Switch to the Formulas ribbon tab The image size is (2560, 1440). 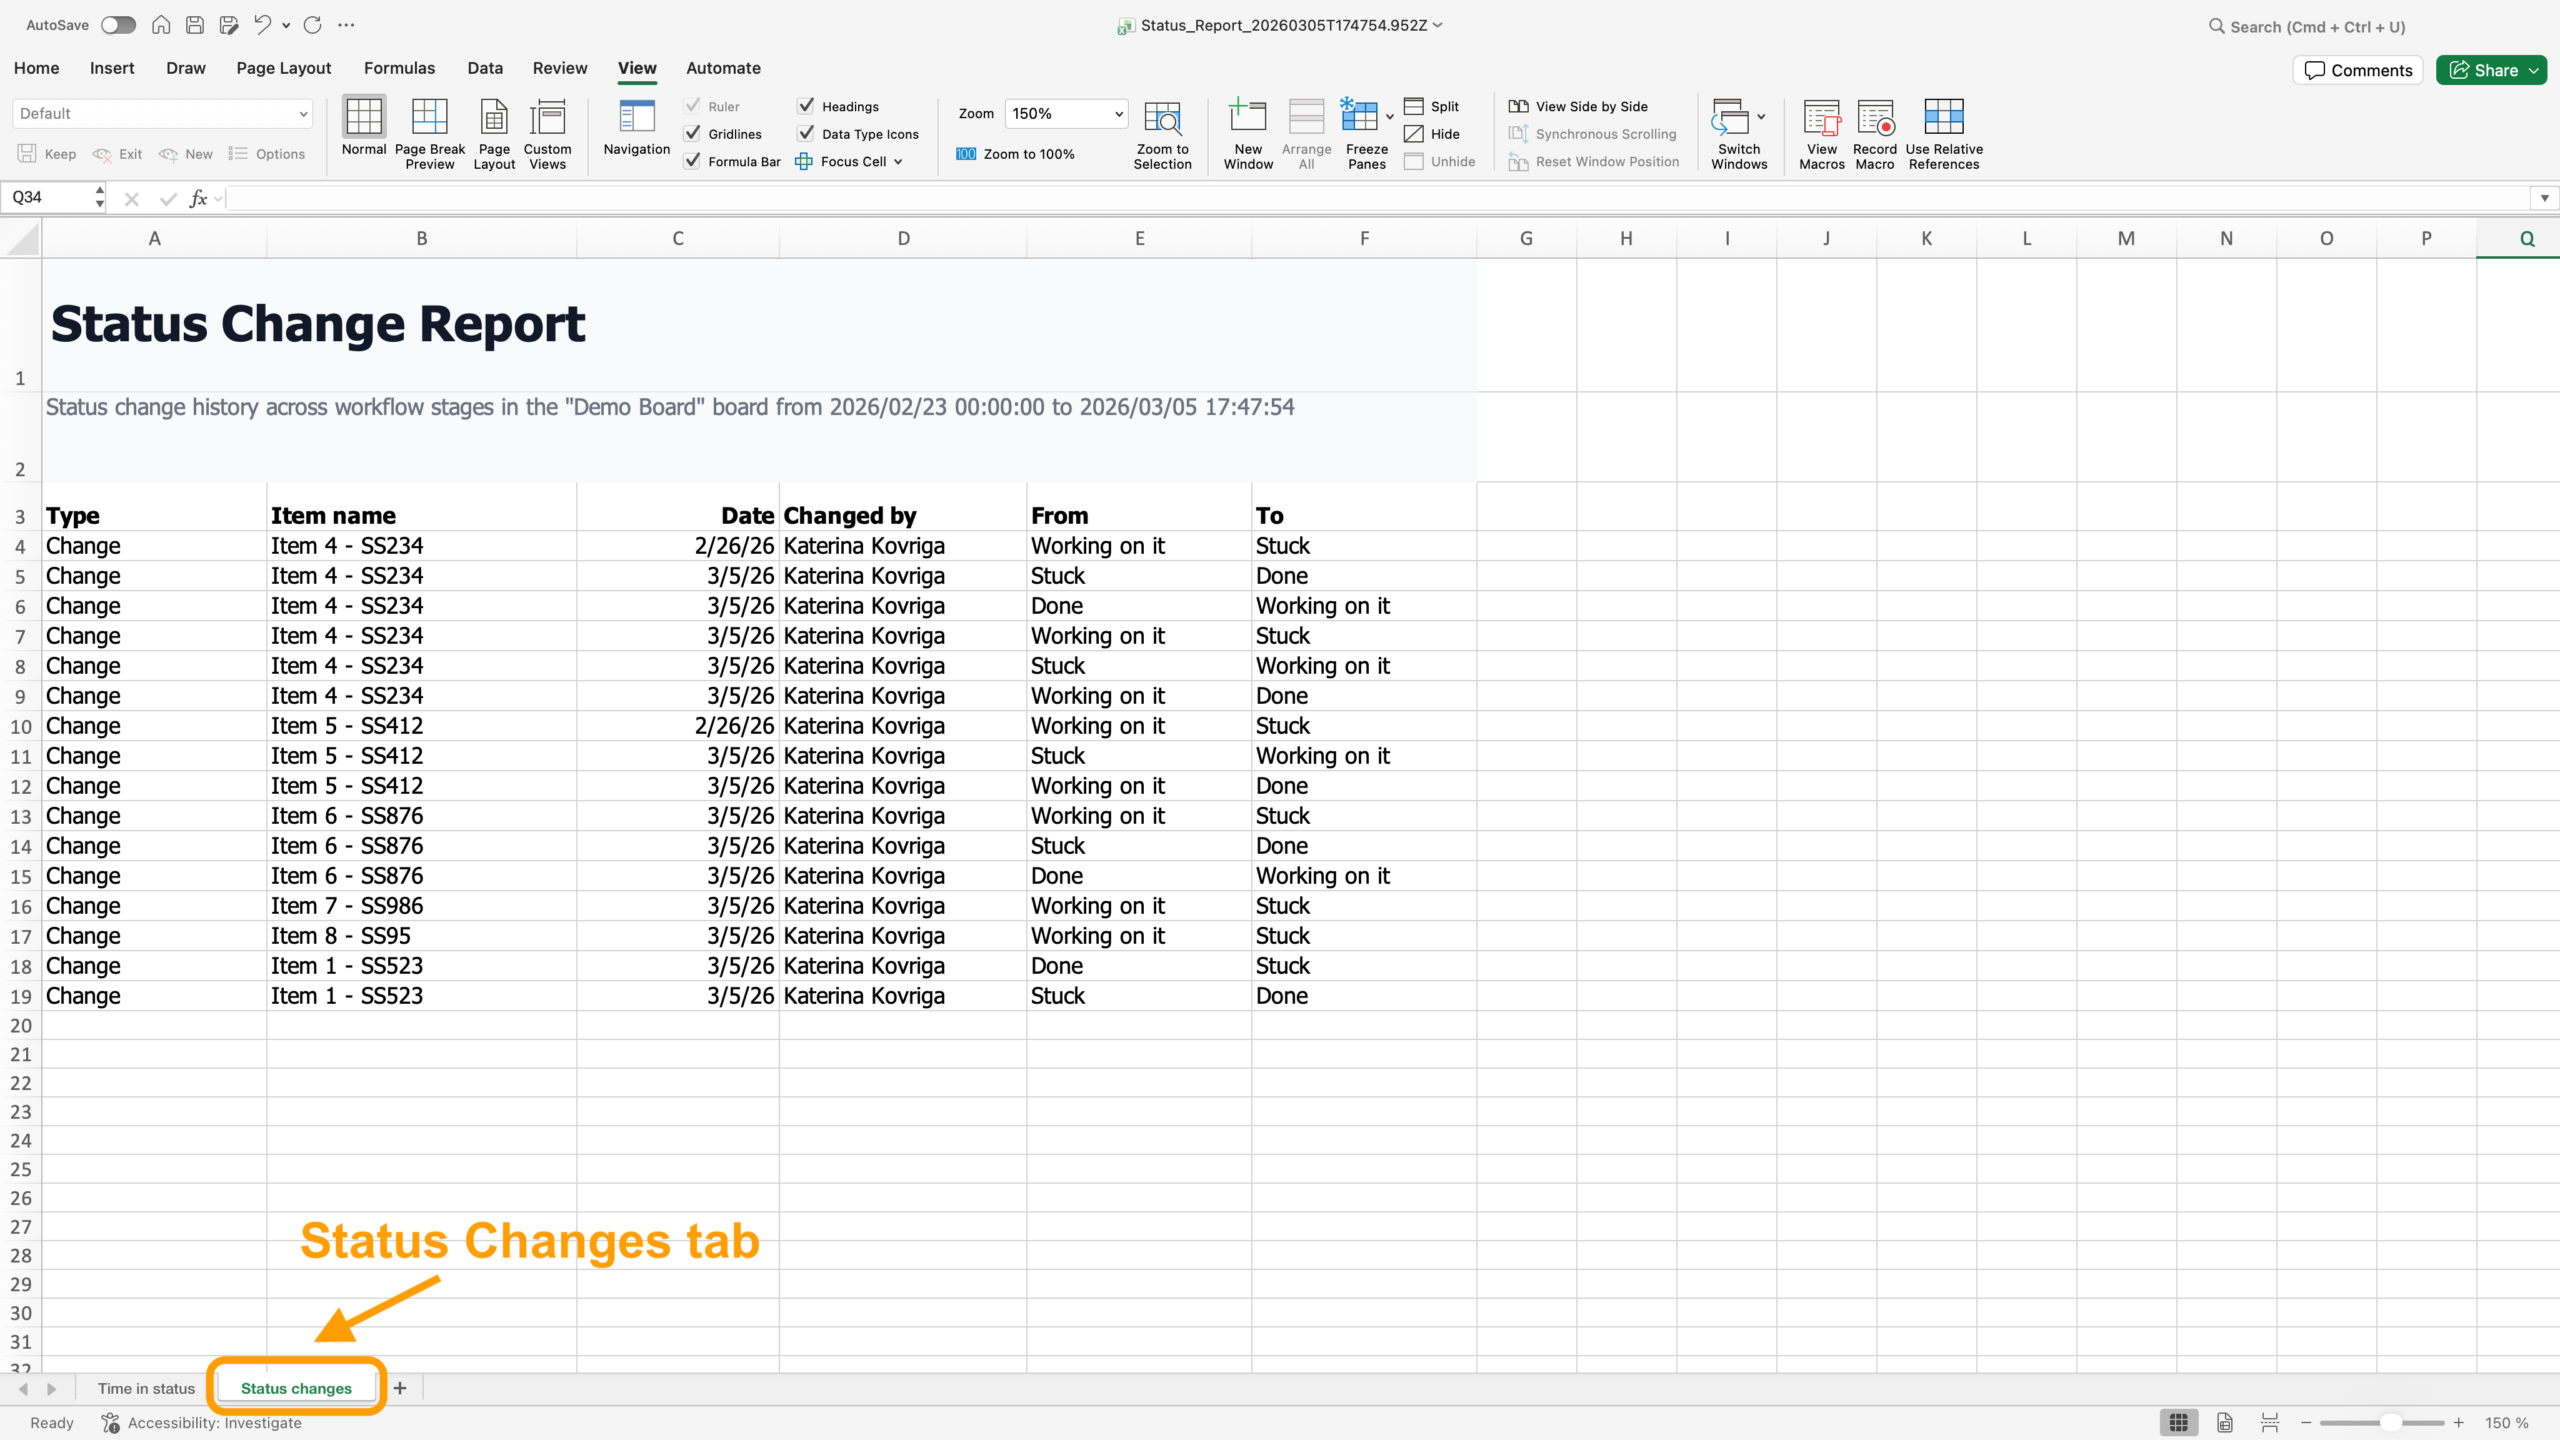pos(399,67)
